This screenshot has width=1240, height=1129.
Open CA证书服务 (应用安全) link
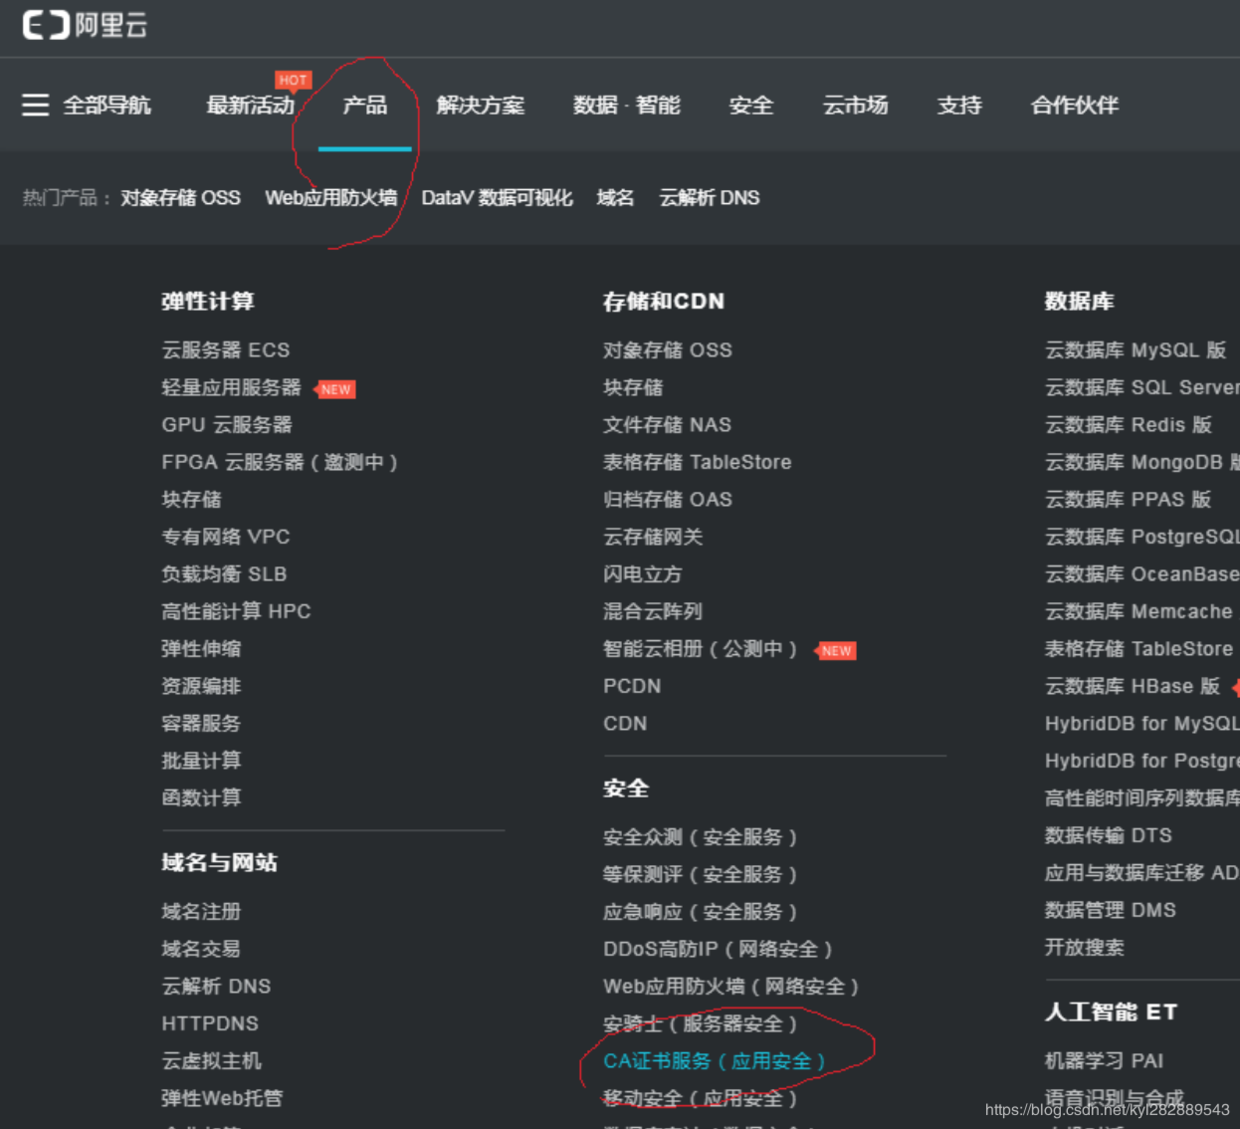pos(714,1061)
